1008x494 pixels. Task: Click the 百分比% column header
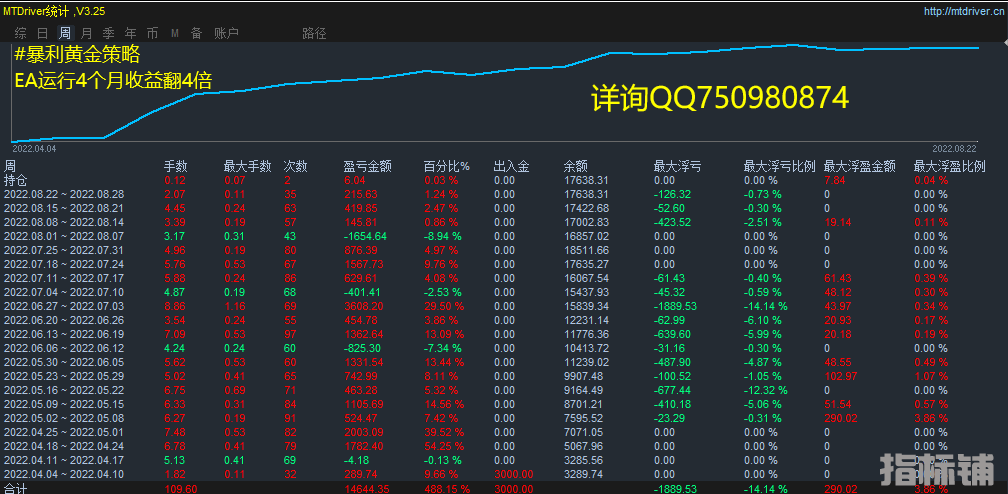(445, 166)
